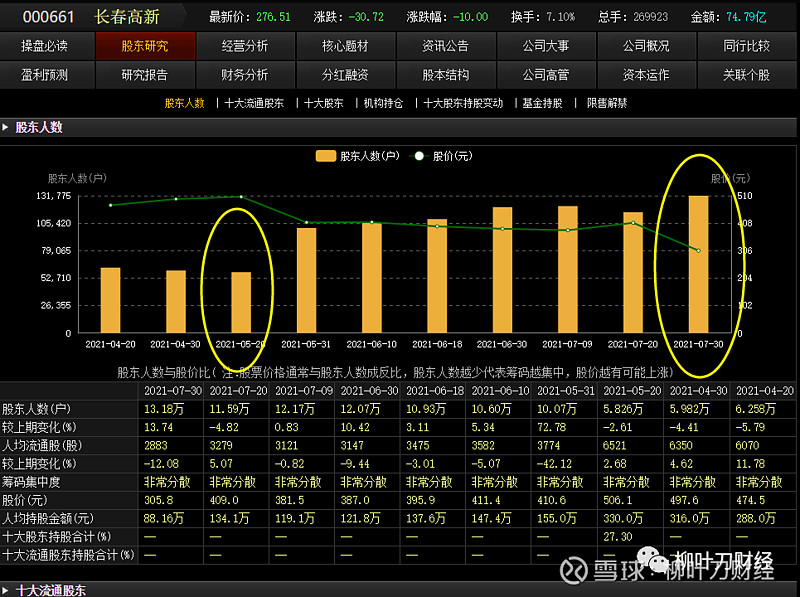Click the 27.30 top-ten holdings cell
This screenshot has width=800, height=597.
tap(617, 537)
